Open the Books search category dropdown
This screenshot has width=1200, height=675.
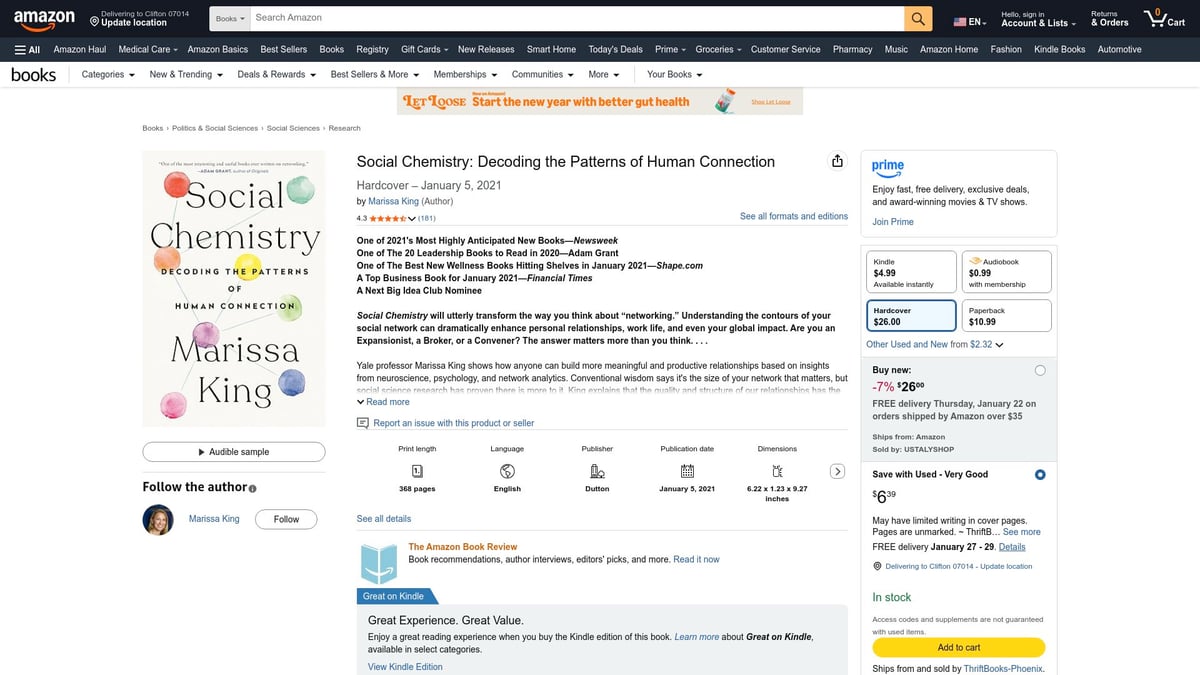click(x=229, y=17)
